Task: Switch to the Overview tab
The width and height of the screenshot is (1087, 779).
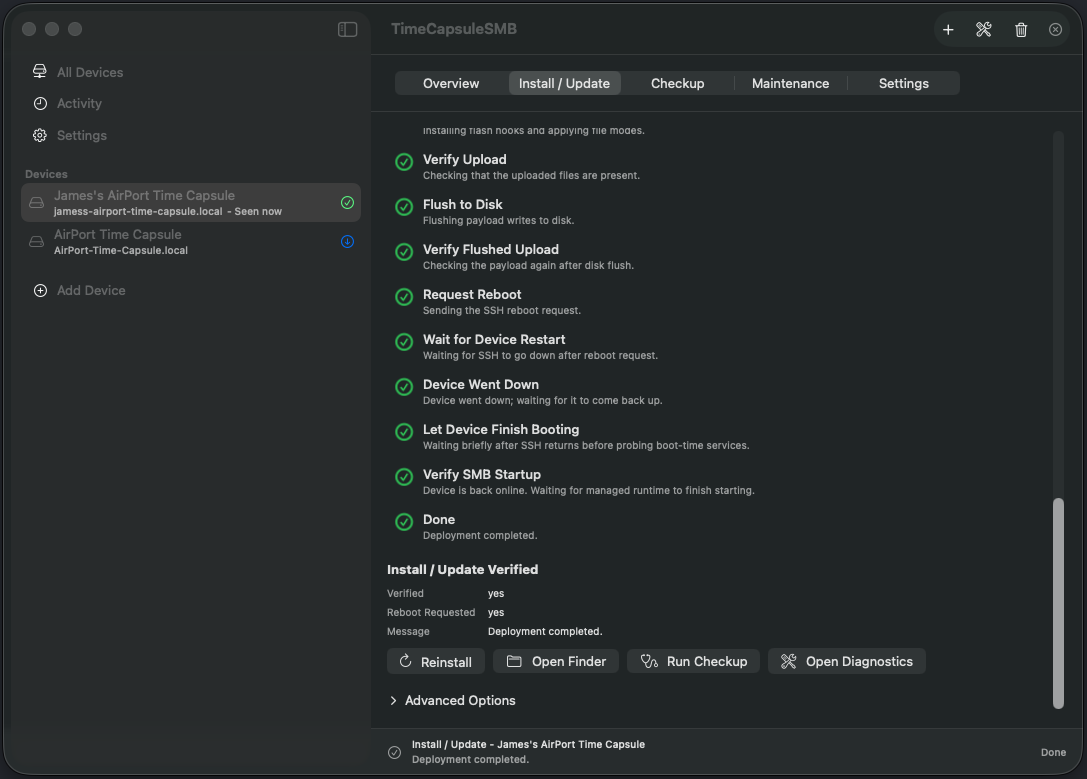Action: pyautogui.click(x=451, y=83)
